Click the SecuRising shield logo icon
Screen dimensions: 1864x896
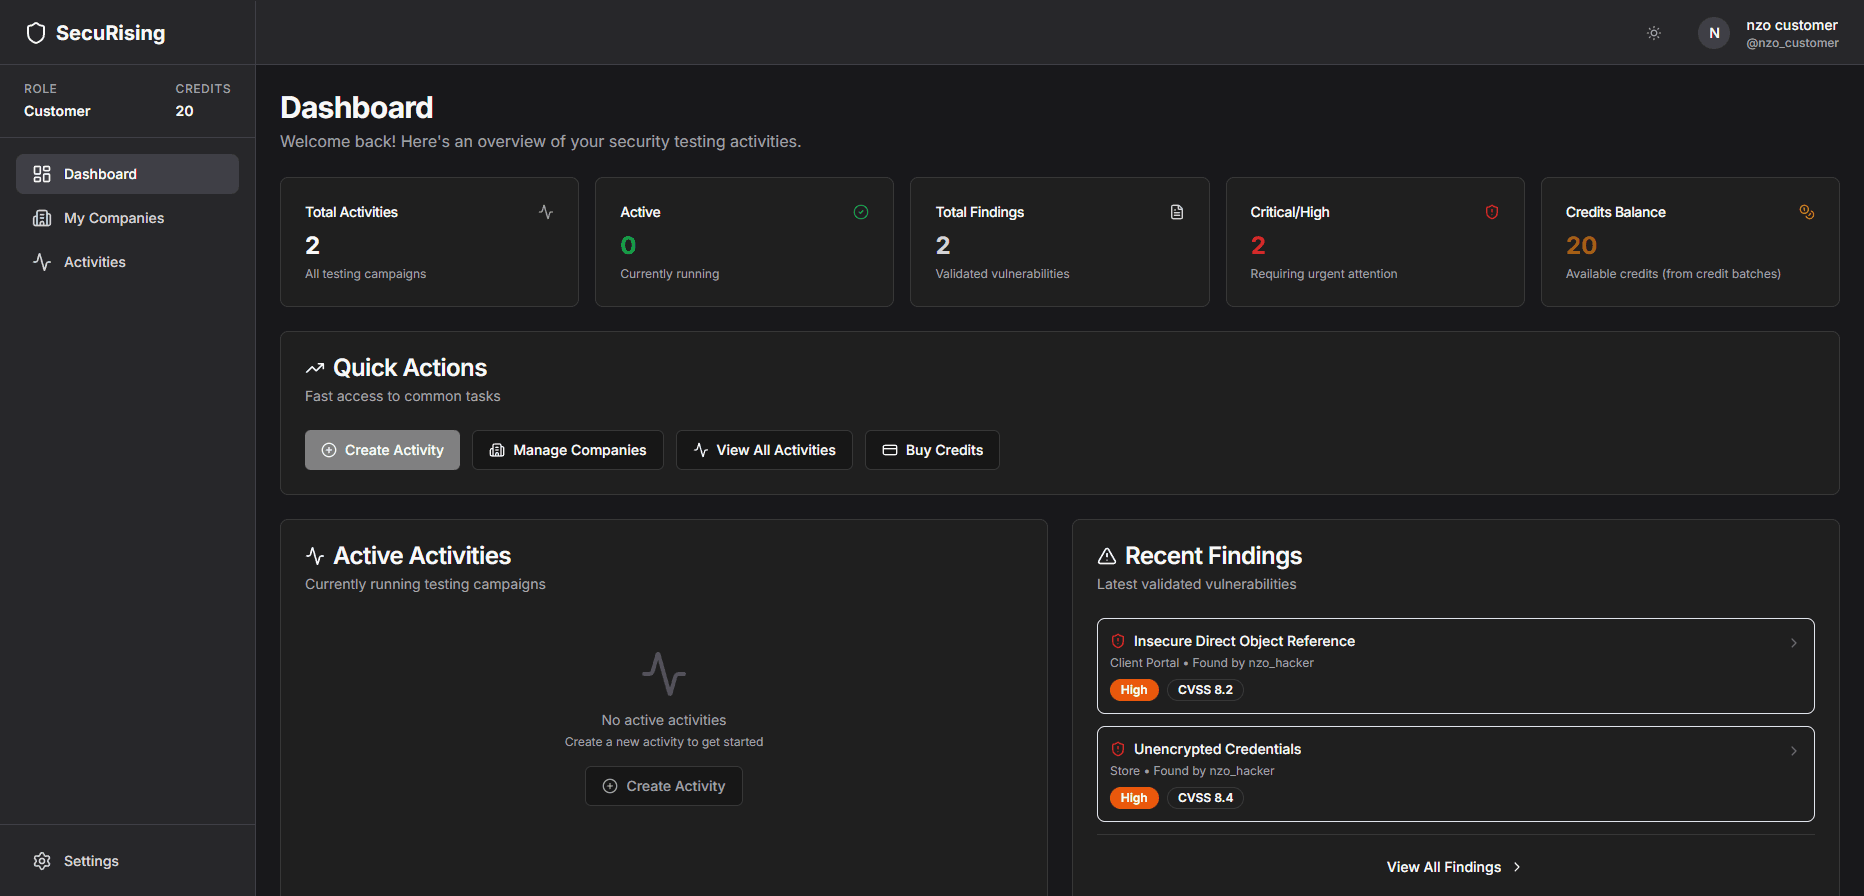(x=36, y=33)
